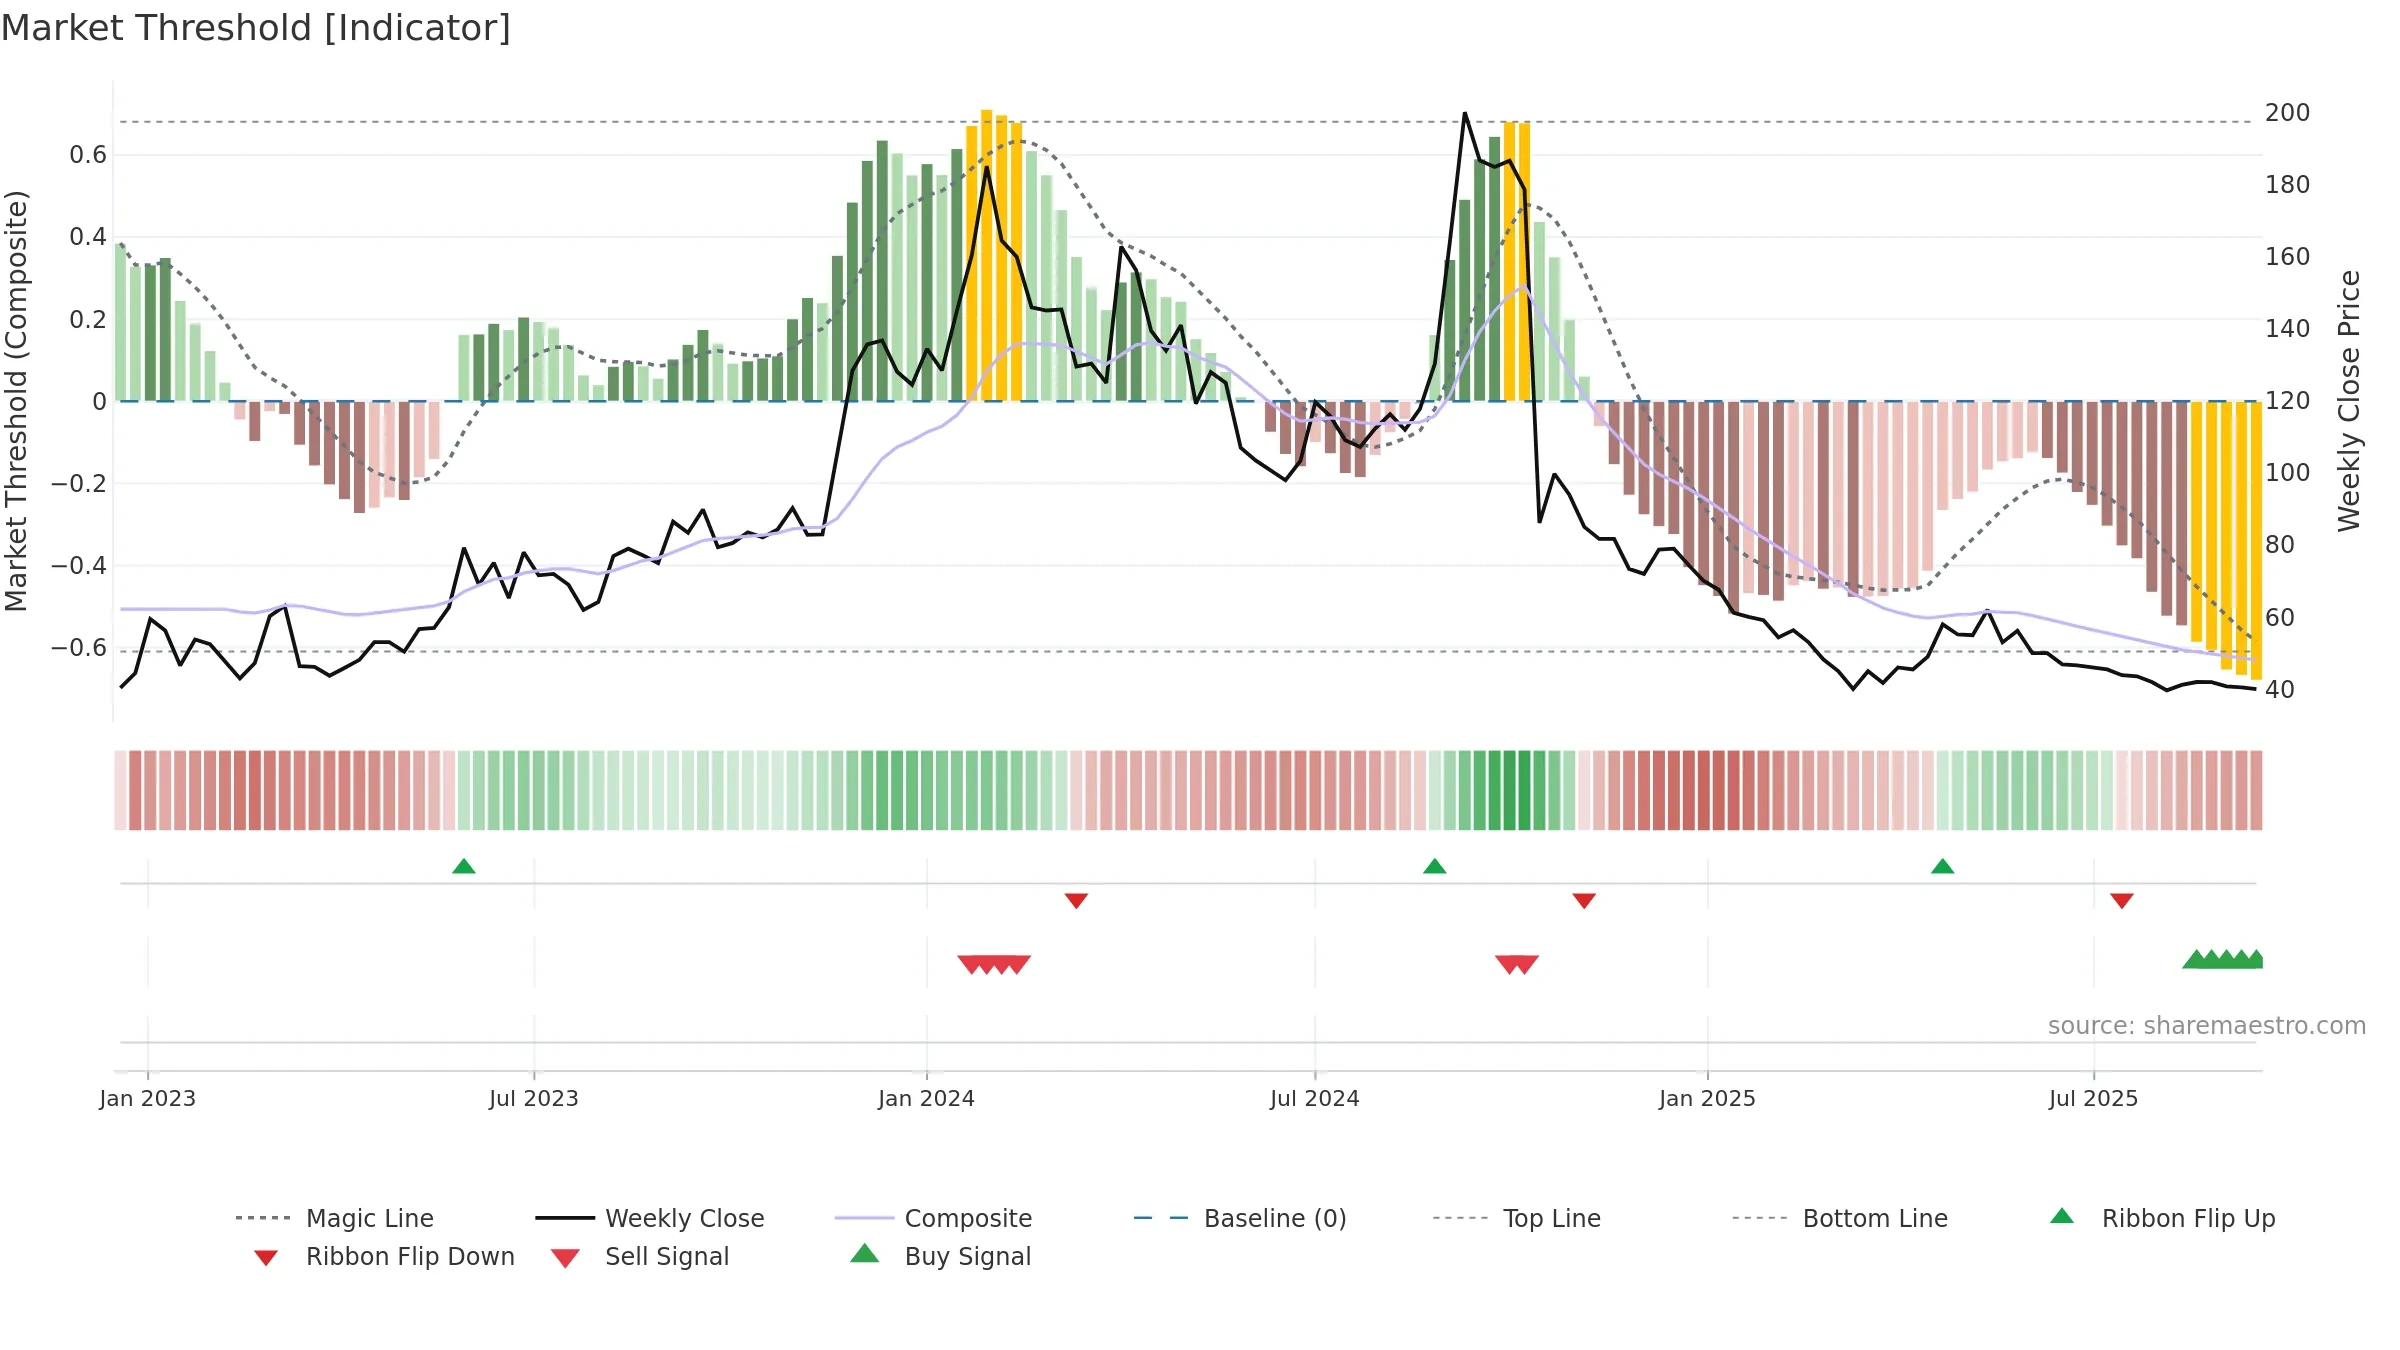
Task: Toggle the Buy Signal legend entry
Action: click(x=940, y=1256)
